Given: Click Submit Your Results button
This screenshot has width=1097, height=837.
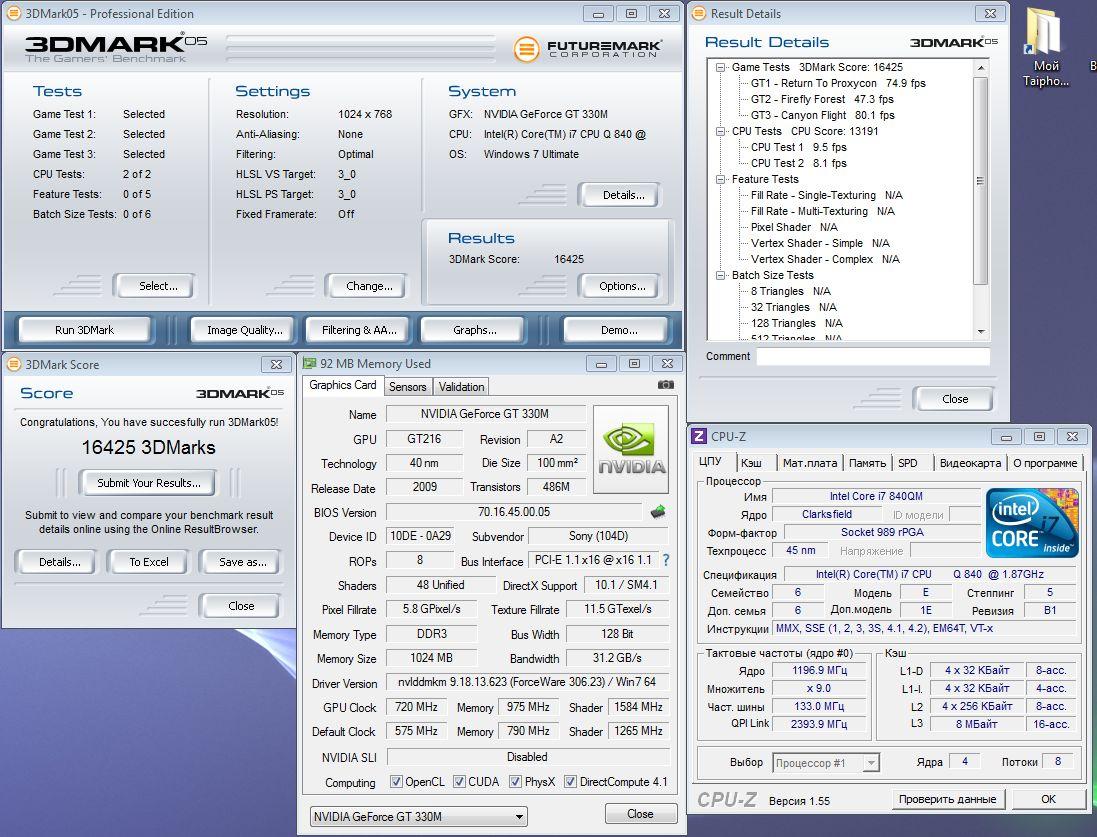Looking at the screenshot, I should click(x=148, y=482).
